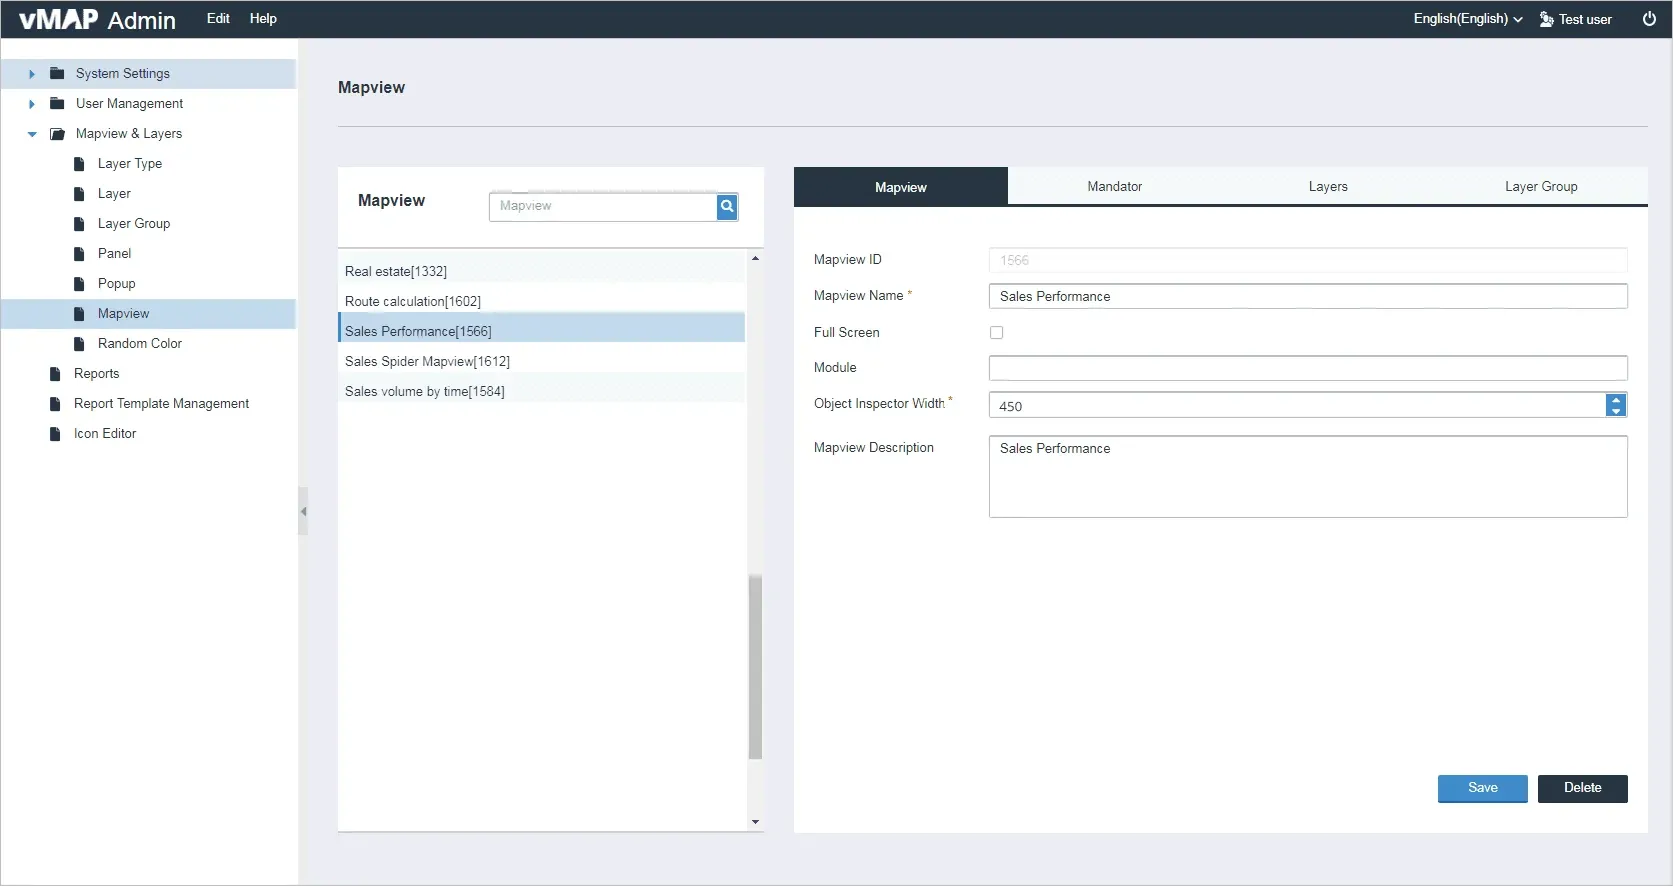Screen dimensions: 1673x886
Task: Expand the System Settings tree node arrow
Action: click(x=31, y=74)
